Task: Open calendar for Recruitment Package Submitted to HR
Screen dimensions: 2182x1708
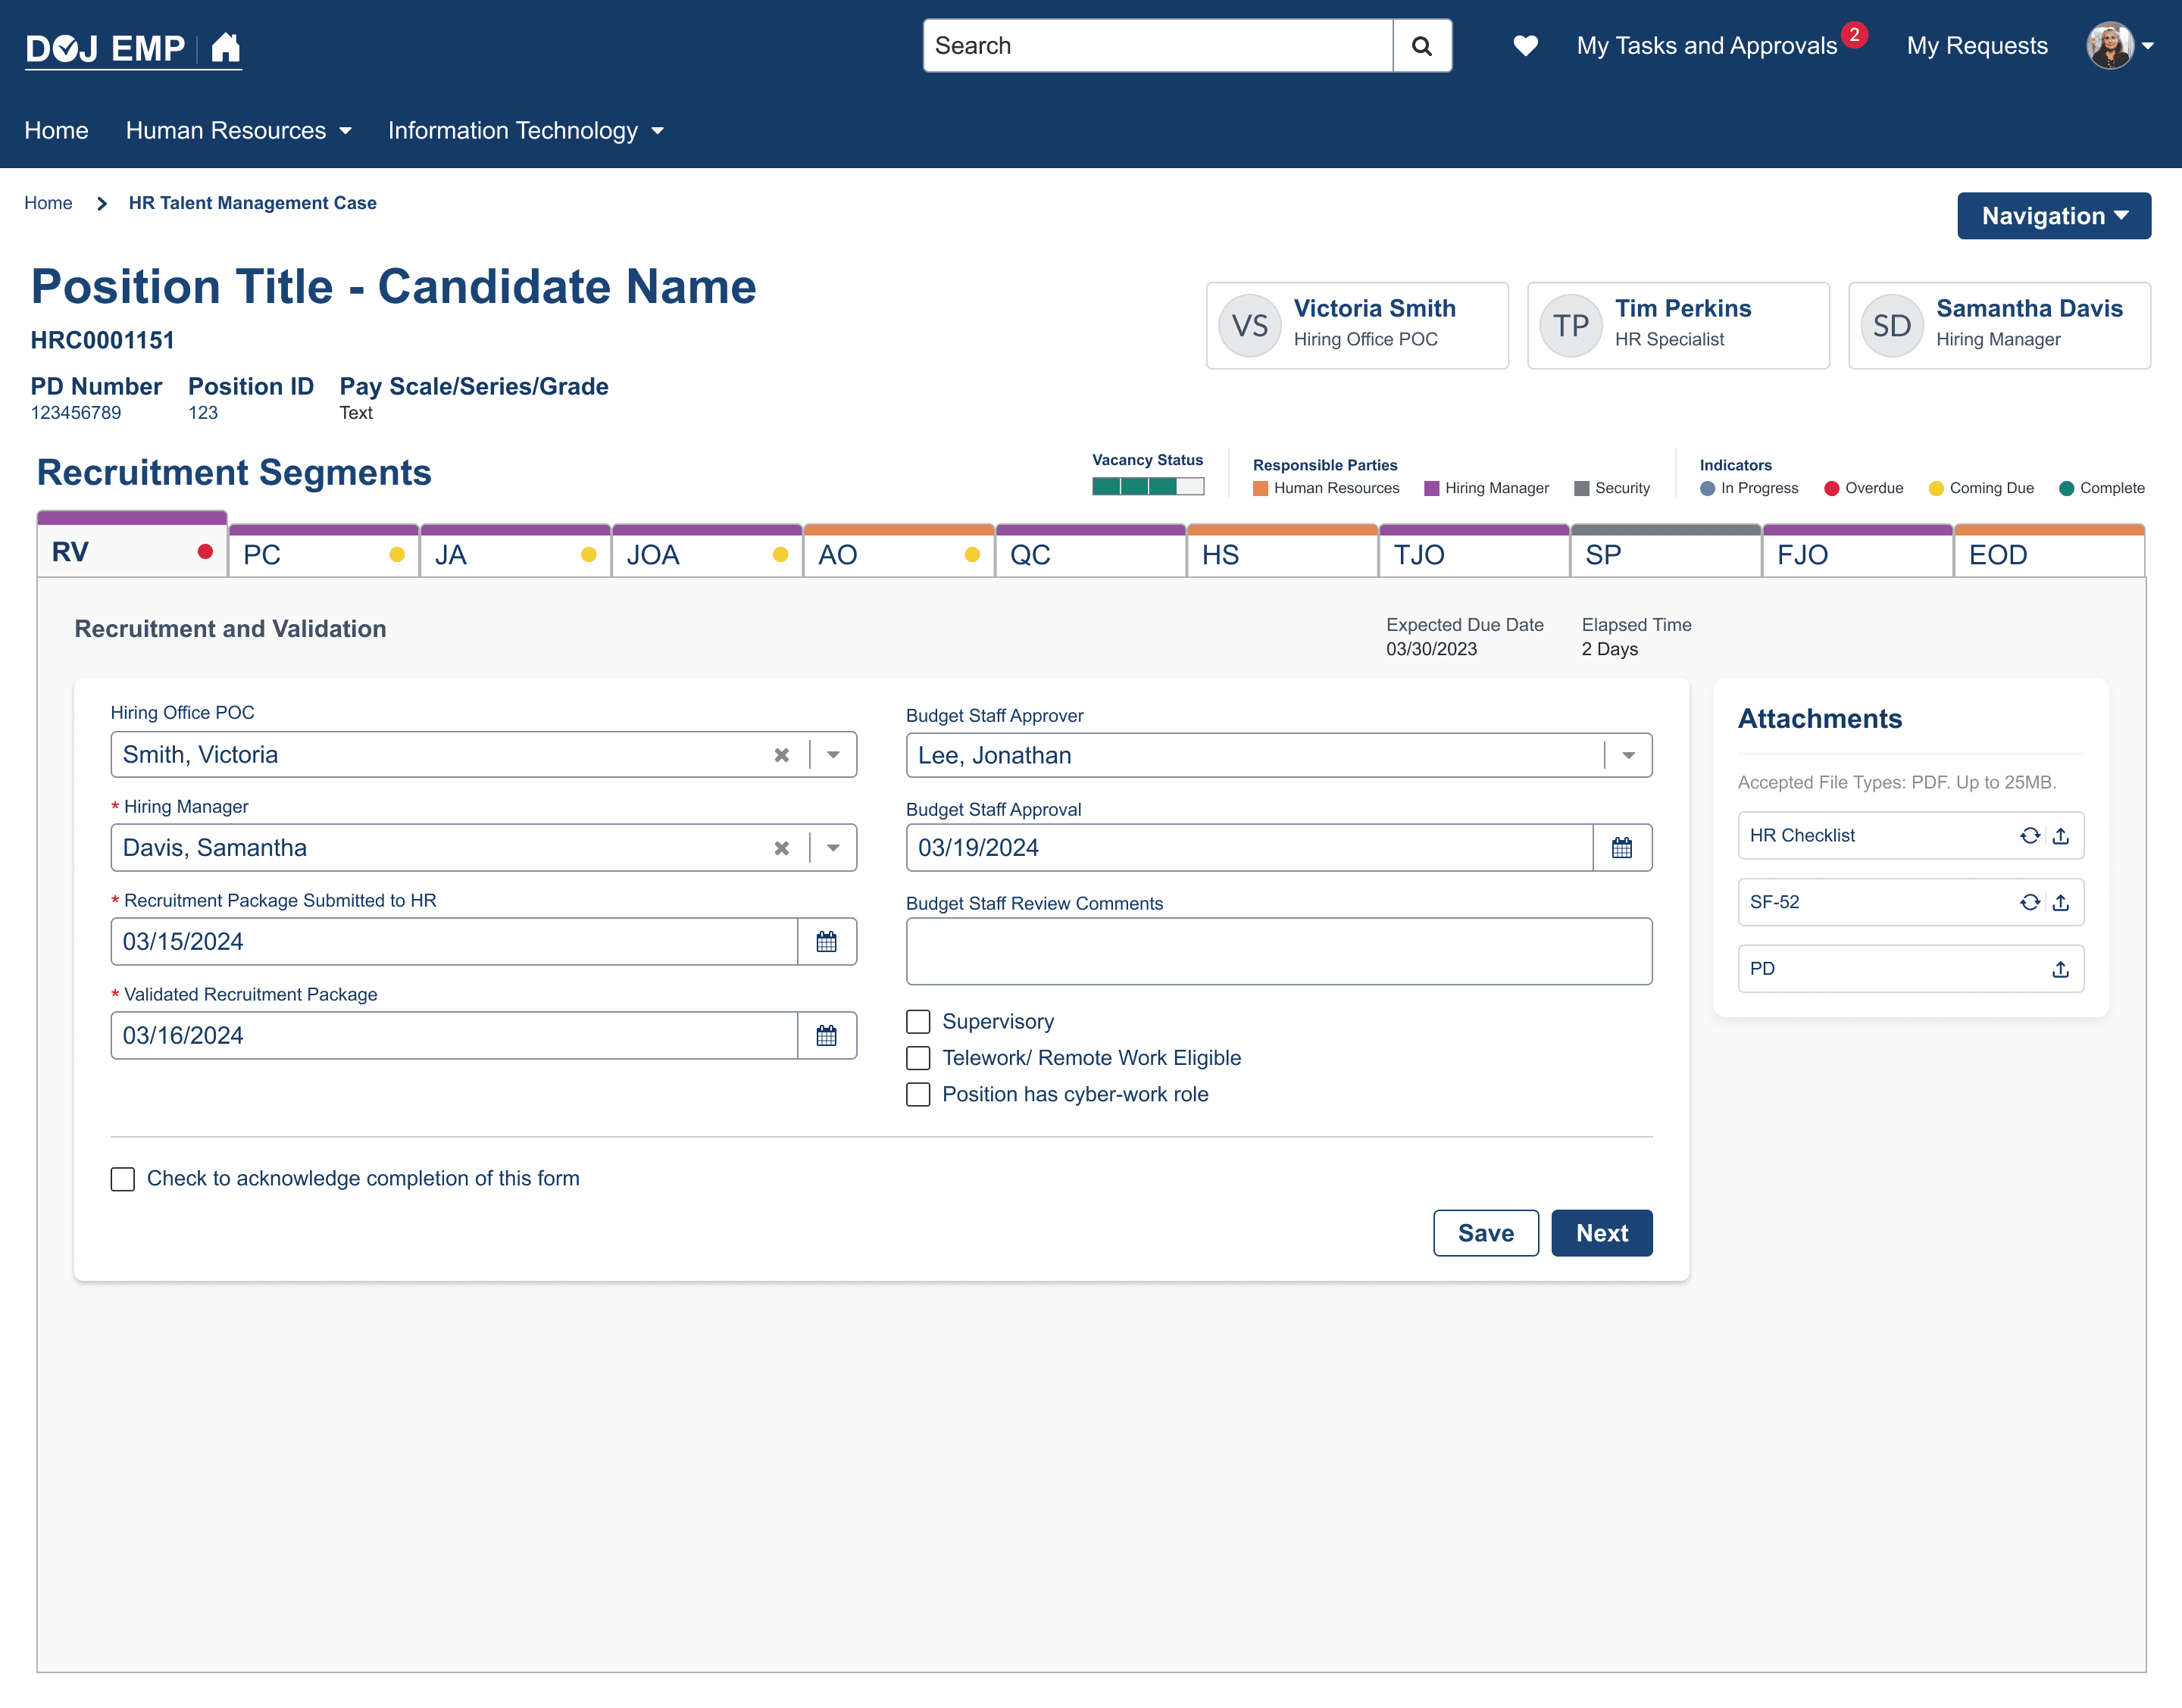Action: (x=826, y=942)
